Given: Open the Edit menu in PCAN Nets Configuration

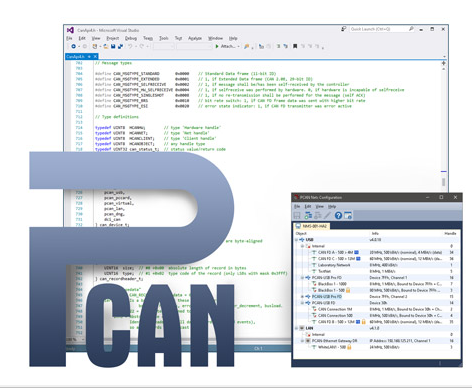Looking at the screenshot, I should tap(308, 206).
